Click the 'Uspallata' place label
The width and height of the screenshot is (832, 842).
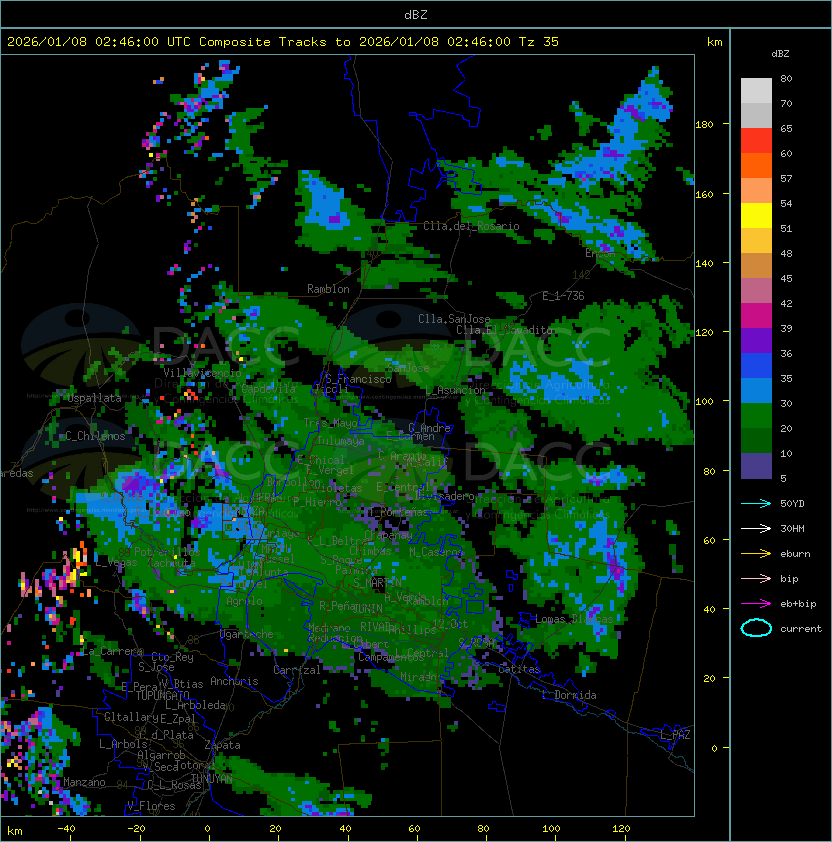pos(94,398)
